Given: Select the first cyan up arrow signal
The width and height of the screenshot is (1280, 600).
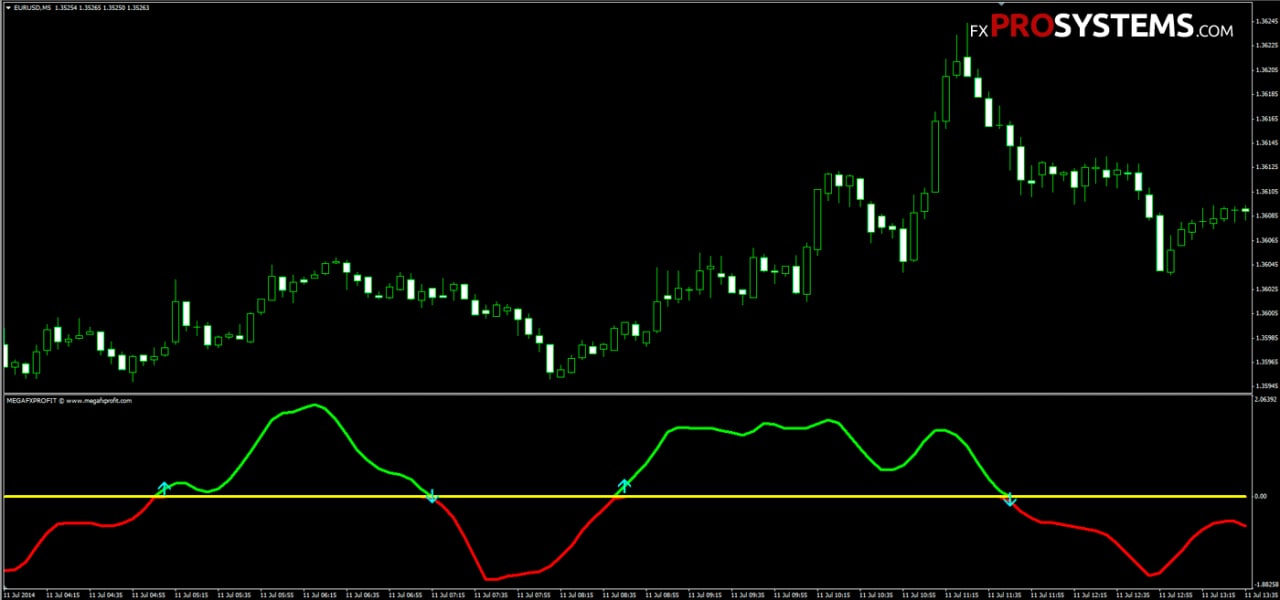Looking at the screenshot, I should [x=164, y=488].
